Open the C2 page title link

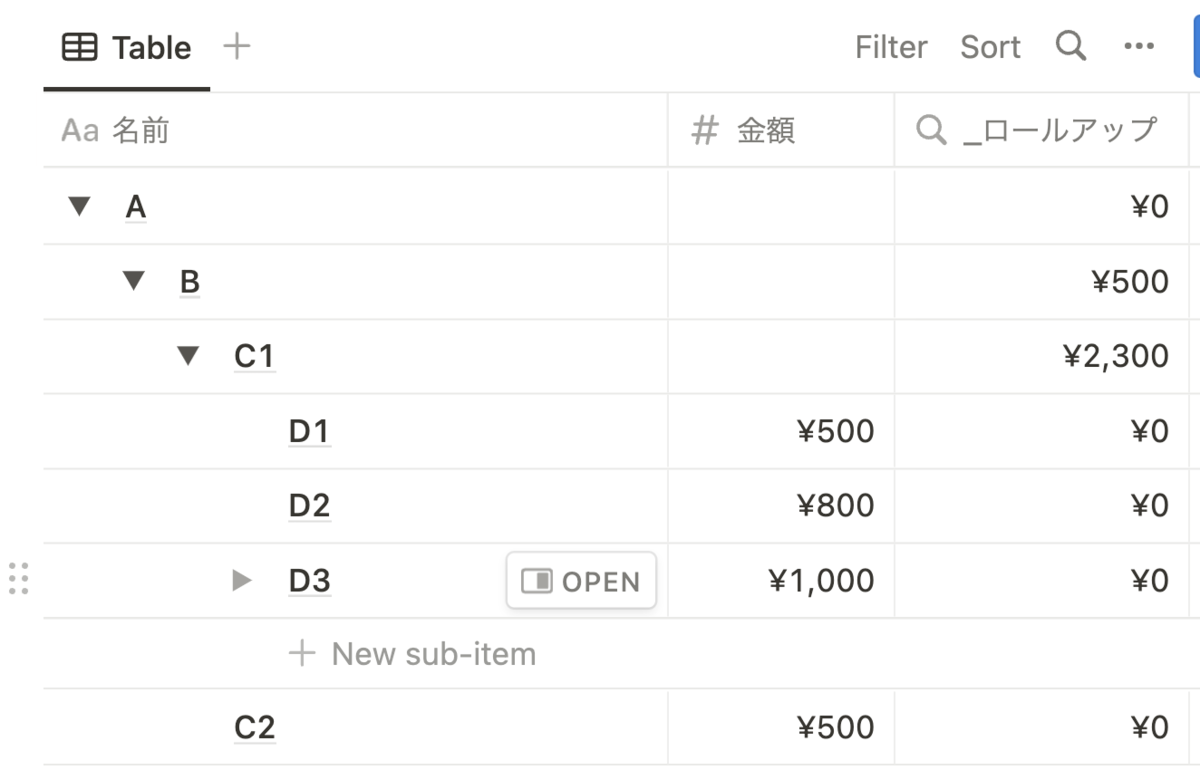click(254, 727)
